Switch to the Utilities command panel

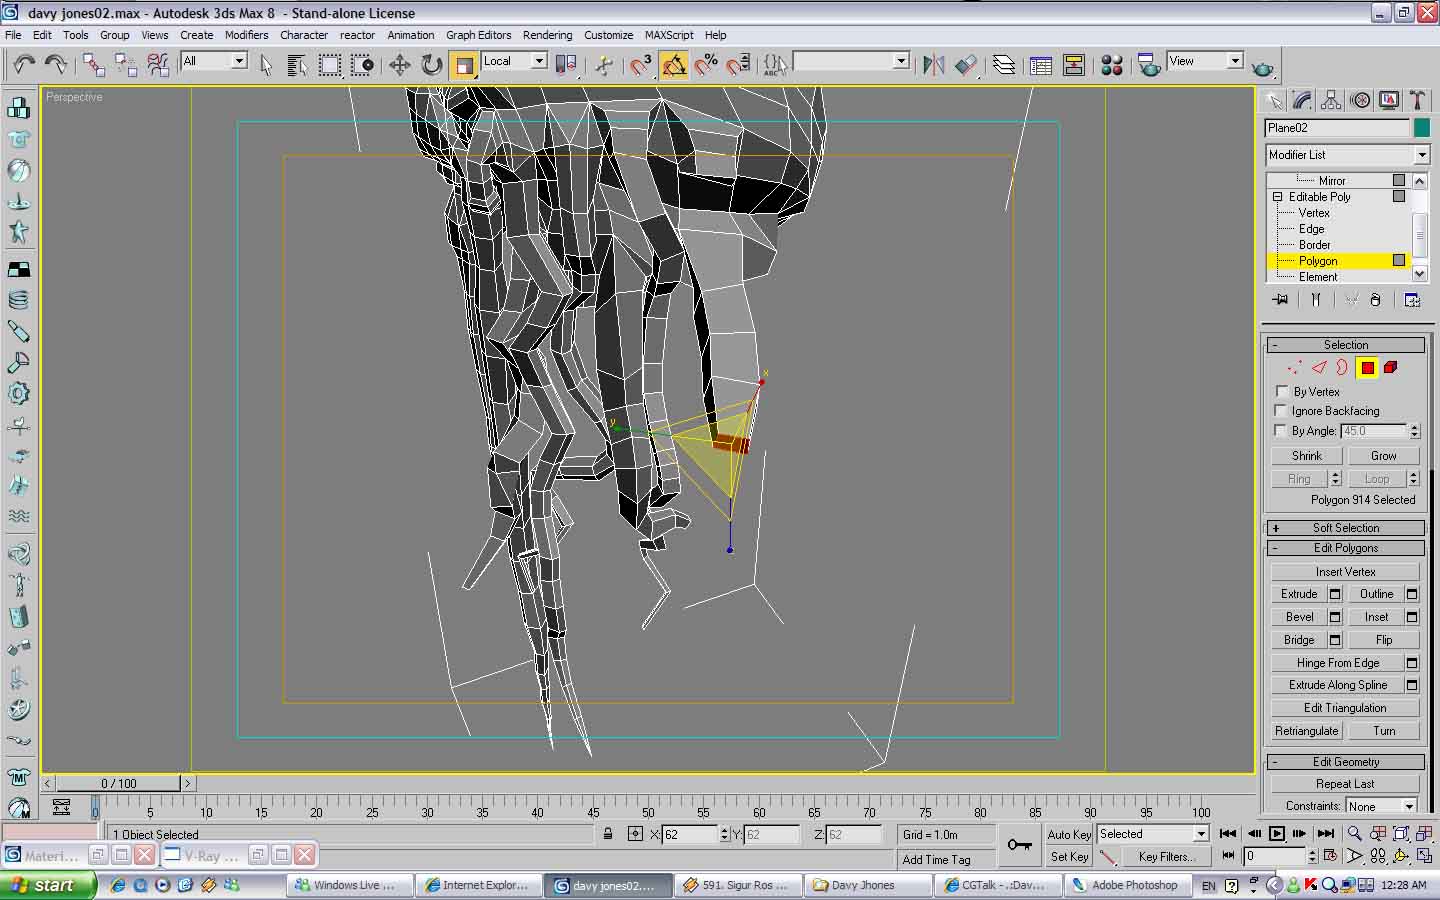[x=1417, y=100]
